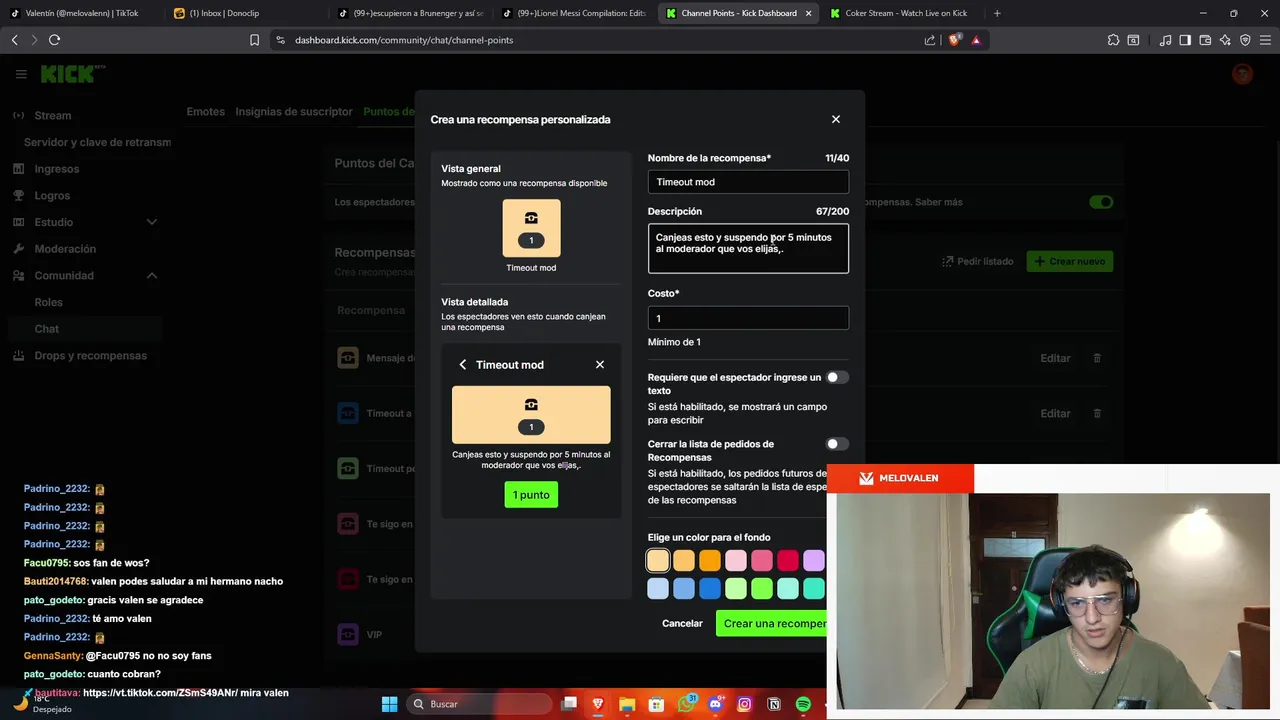
Task: Toggle require viewer text input
Action: pos(837,377)
